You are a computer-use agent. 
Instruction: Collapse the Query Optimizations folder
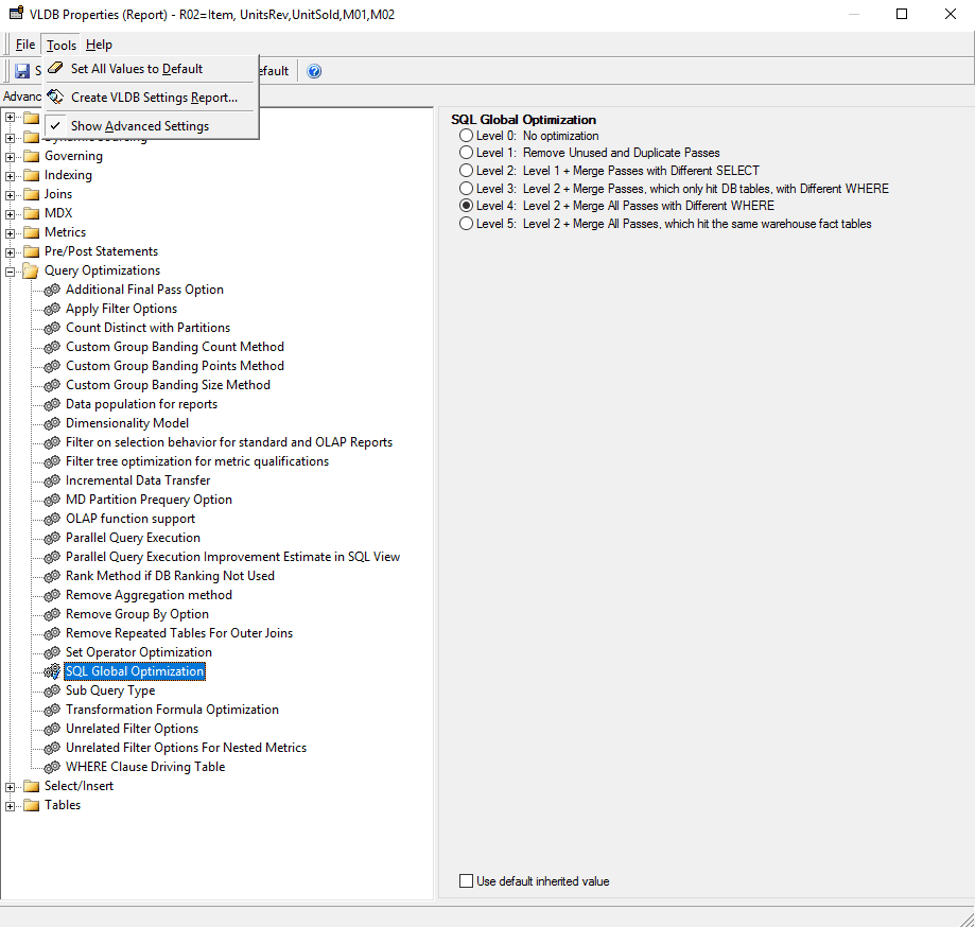(11, 271)
